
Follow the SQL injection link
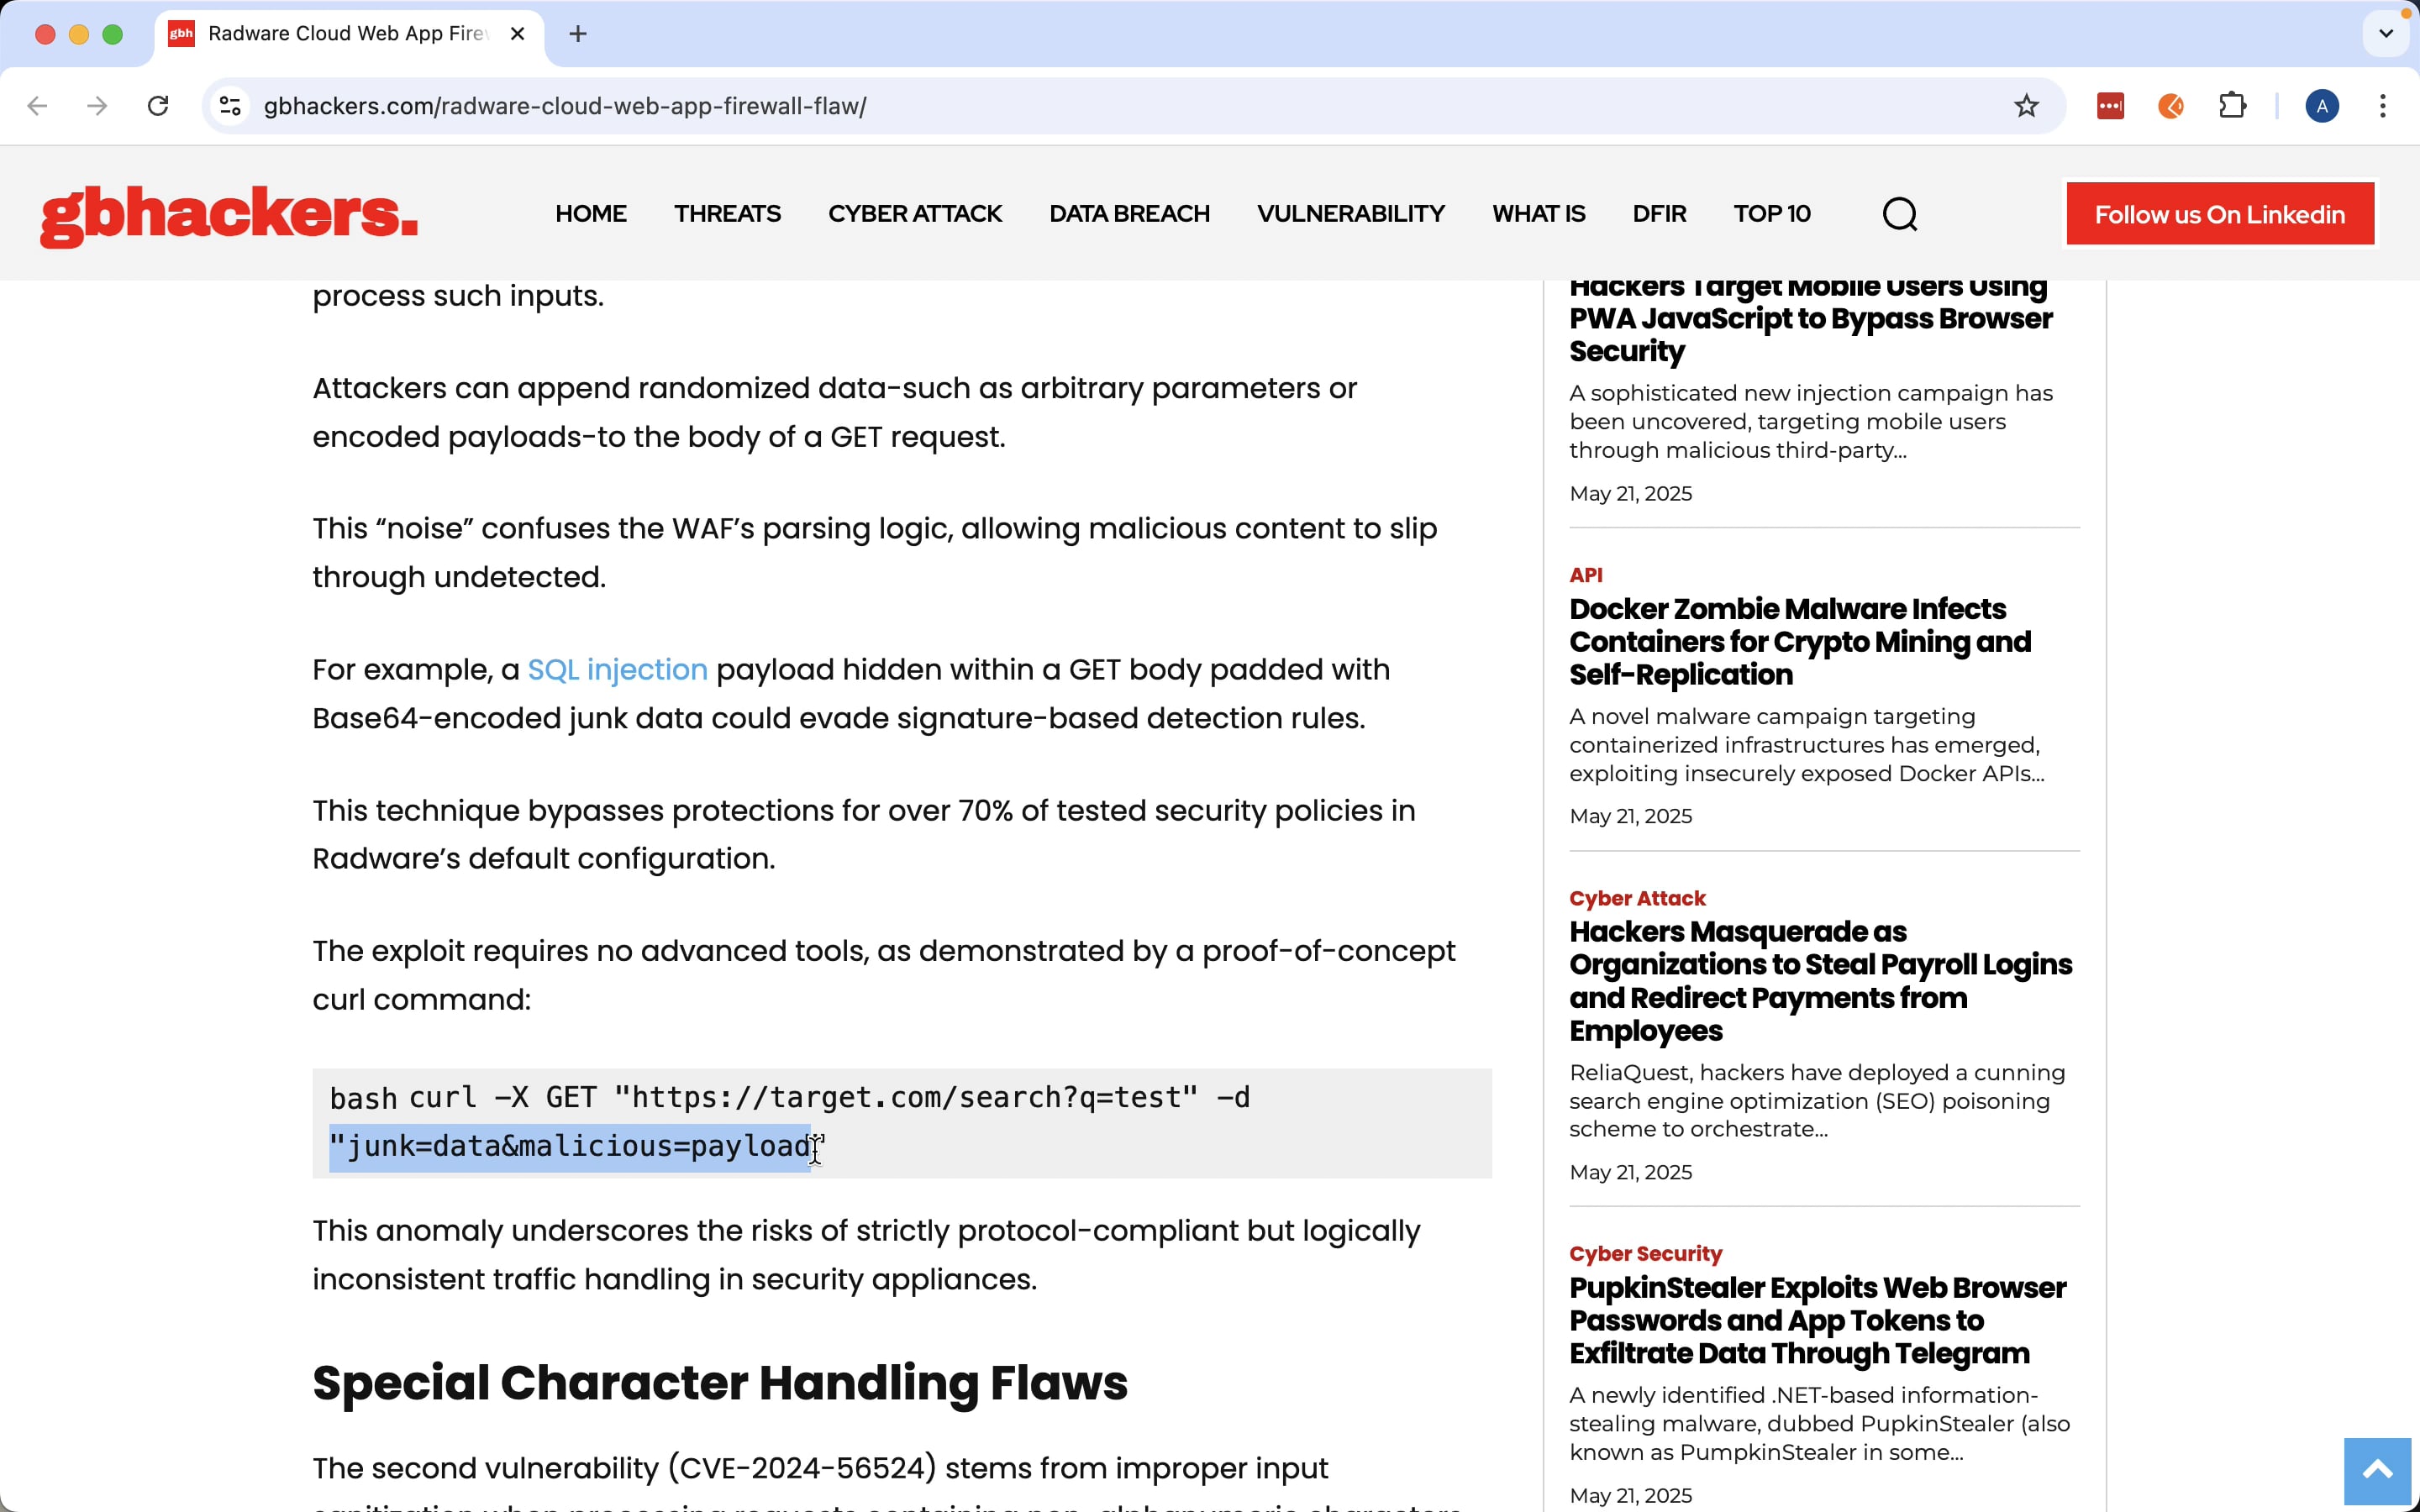[617, 669]
